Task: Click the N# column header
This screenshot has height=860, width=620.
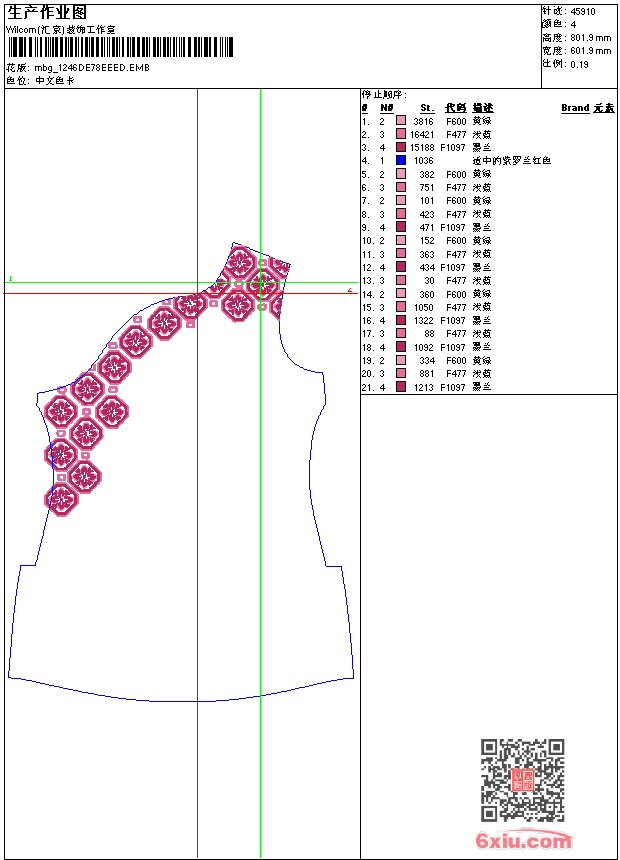Action: pos(386,108)
